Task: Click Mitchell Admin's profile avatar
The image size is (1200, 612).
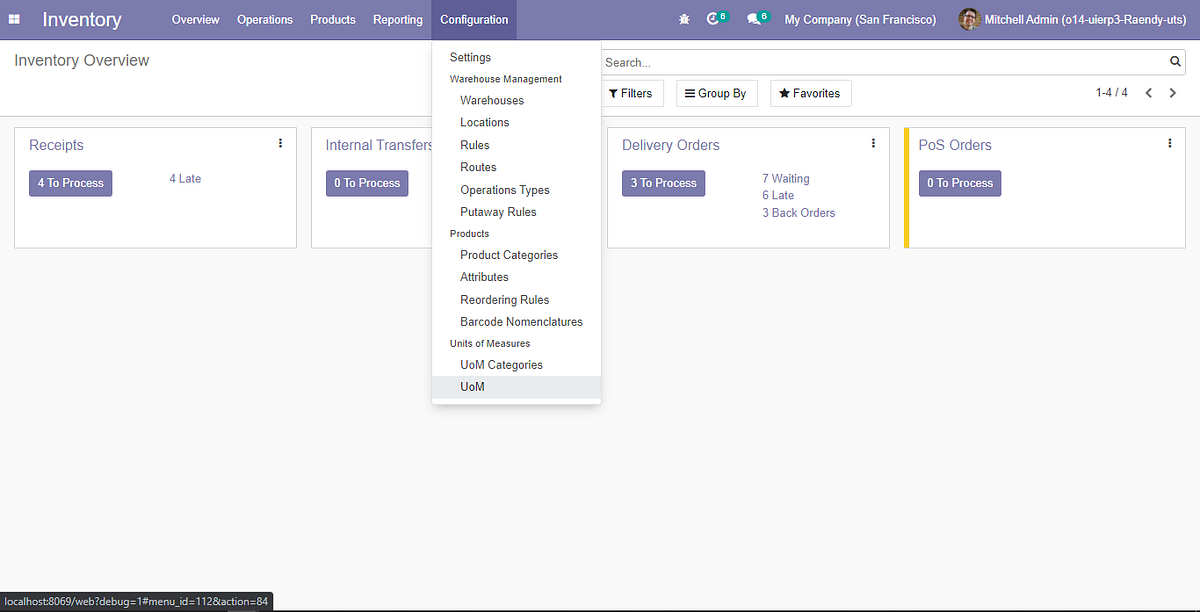Action: pyautogui.click(x=968, y=19)
